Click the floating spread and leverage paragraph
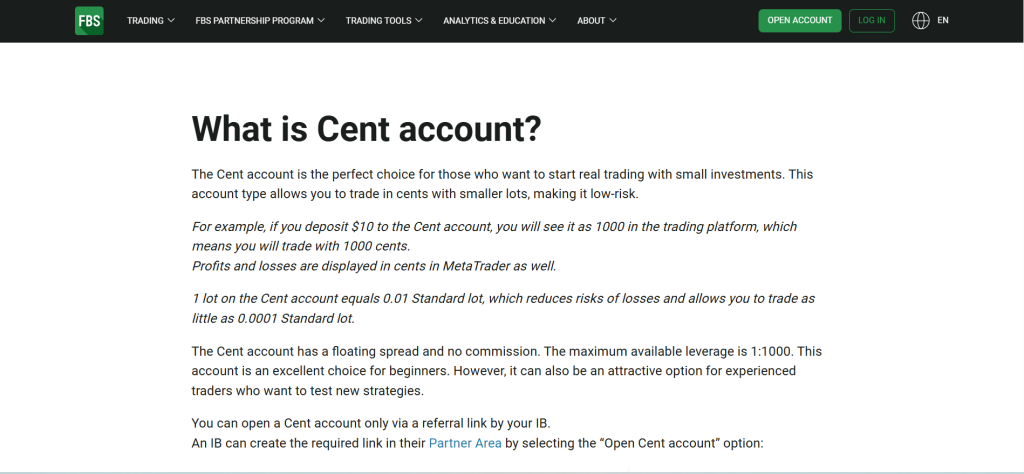This screenshot has width=1024, height=474. [506, 371]
